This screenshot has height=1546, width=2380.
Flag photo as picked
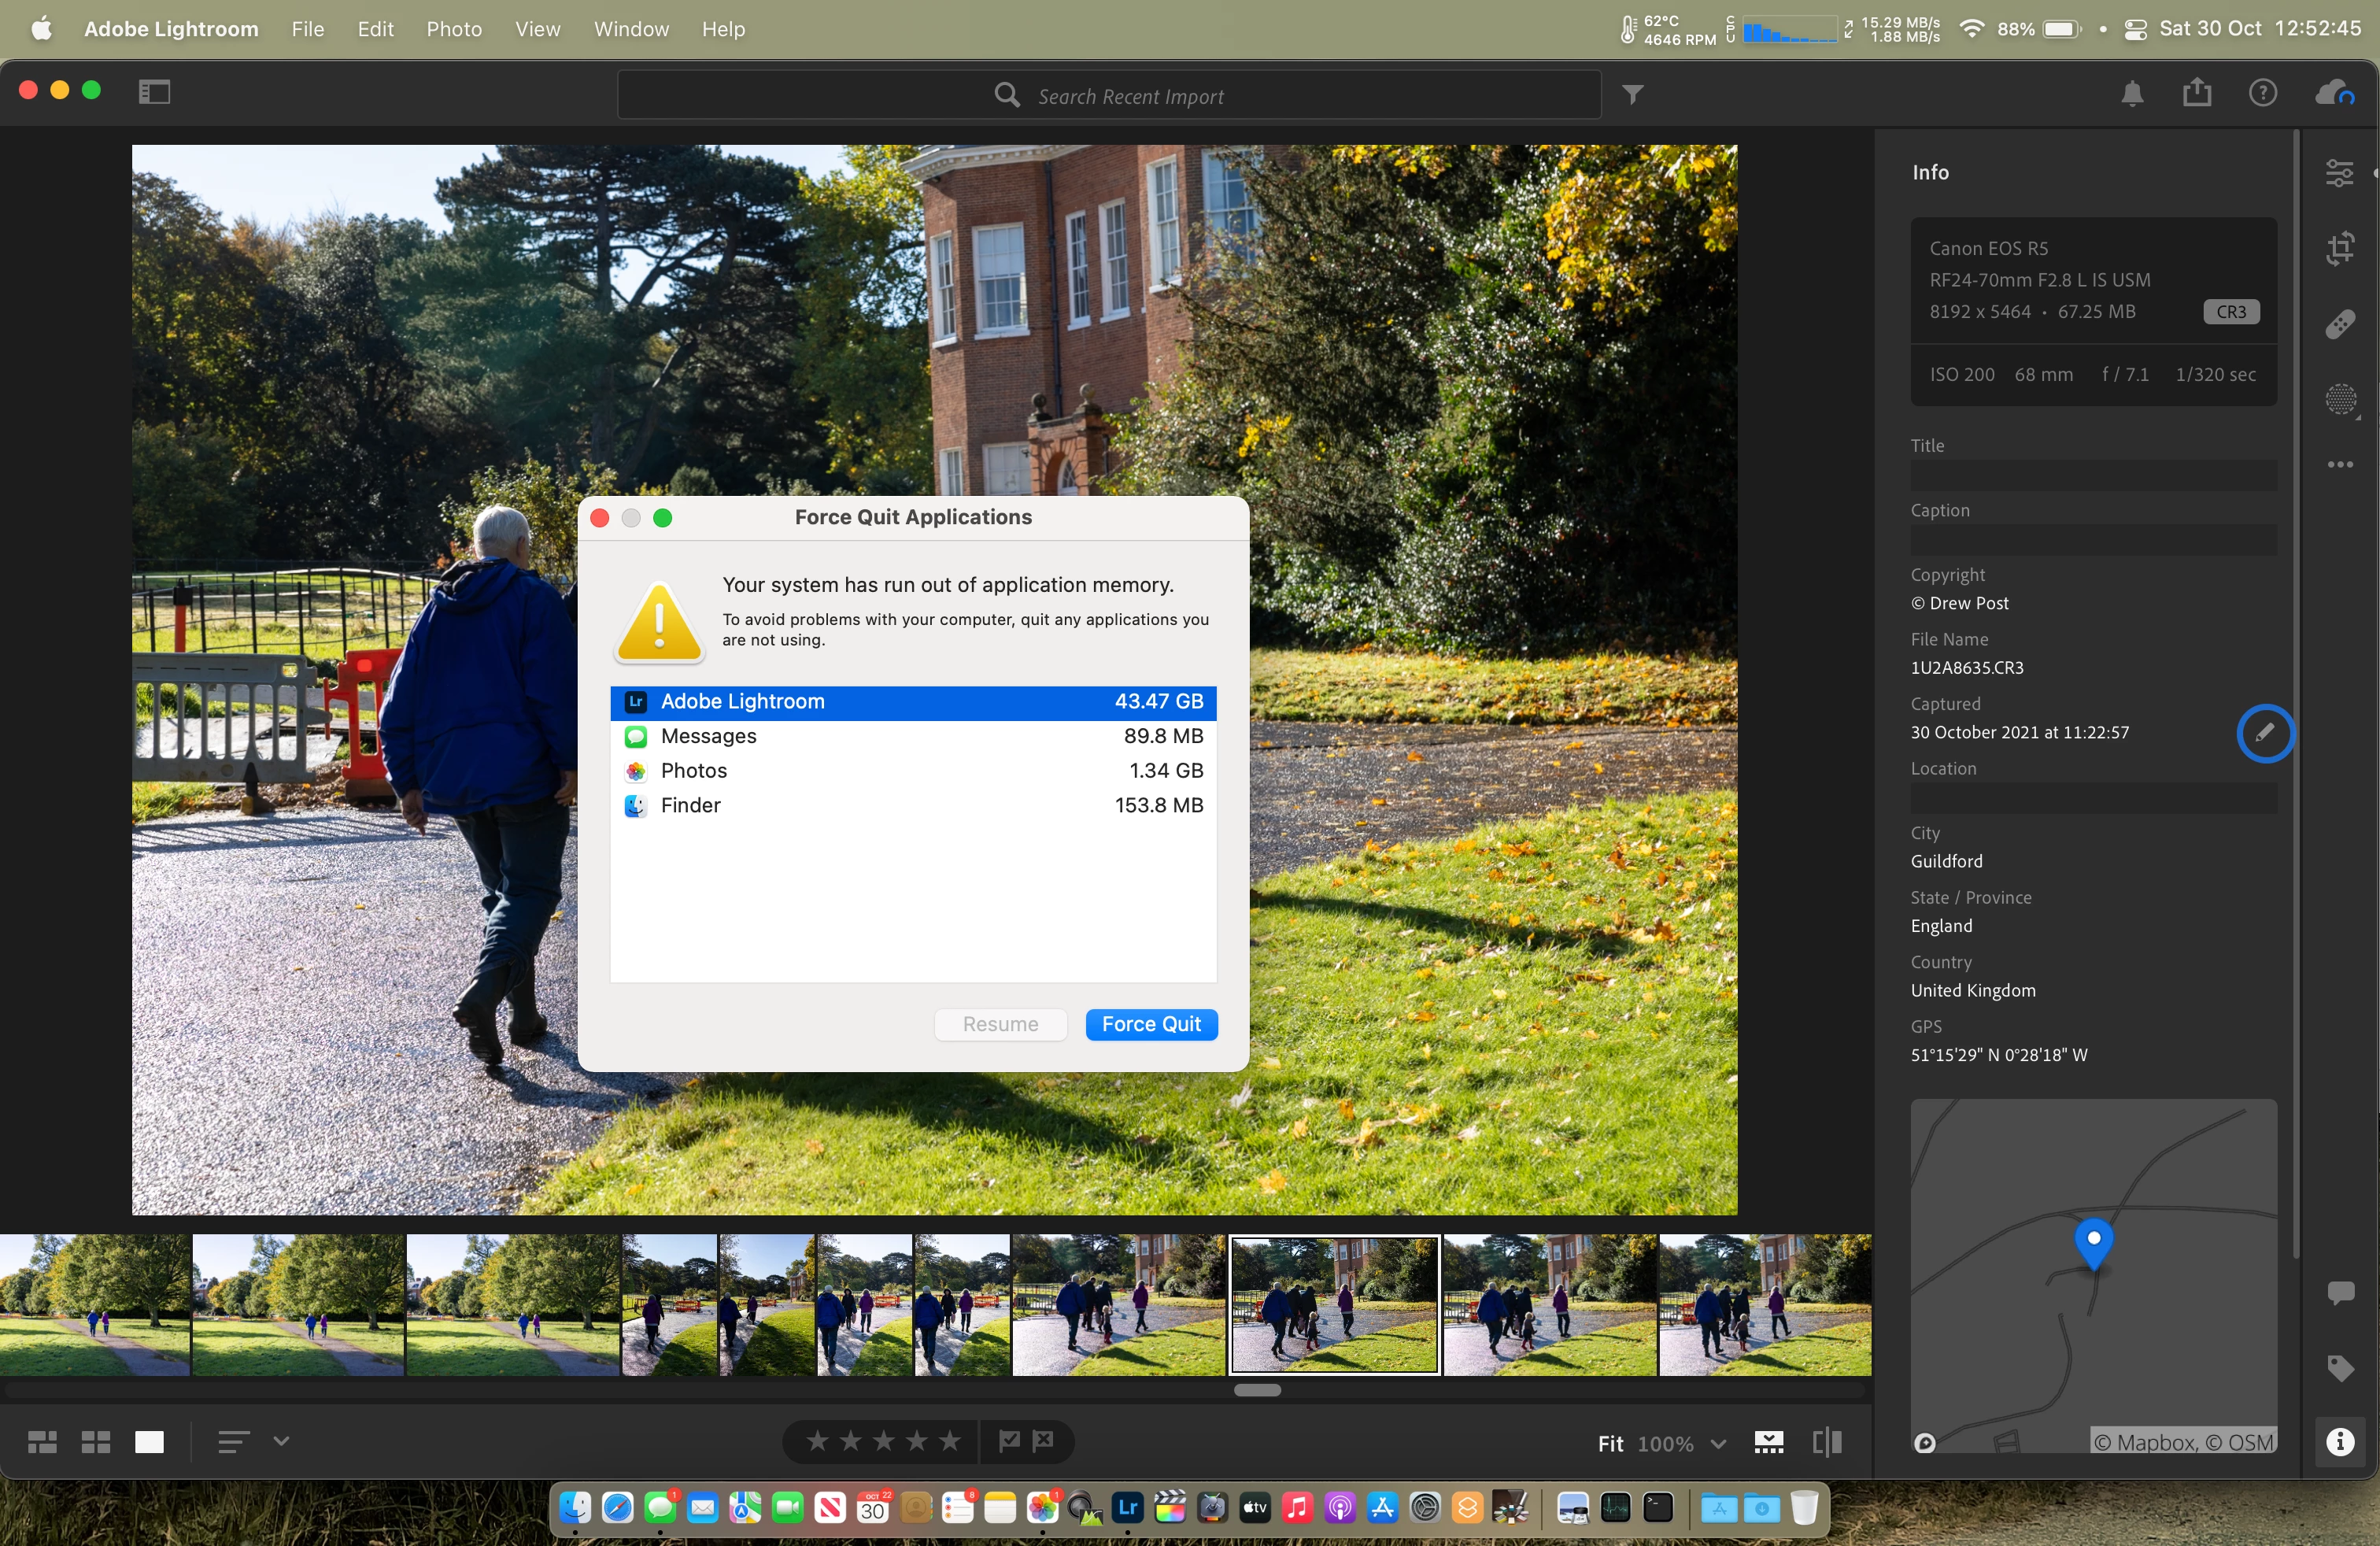coord(1009,1441)
